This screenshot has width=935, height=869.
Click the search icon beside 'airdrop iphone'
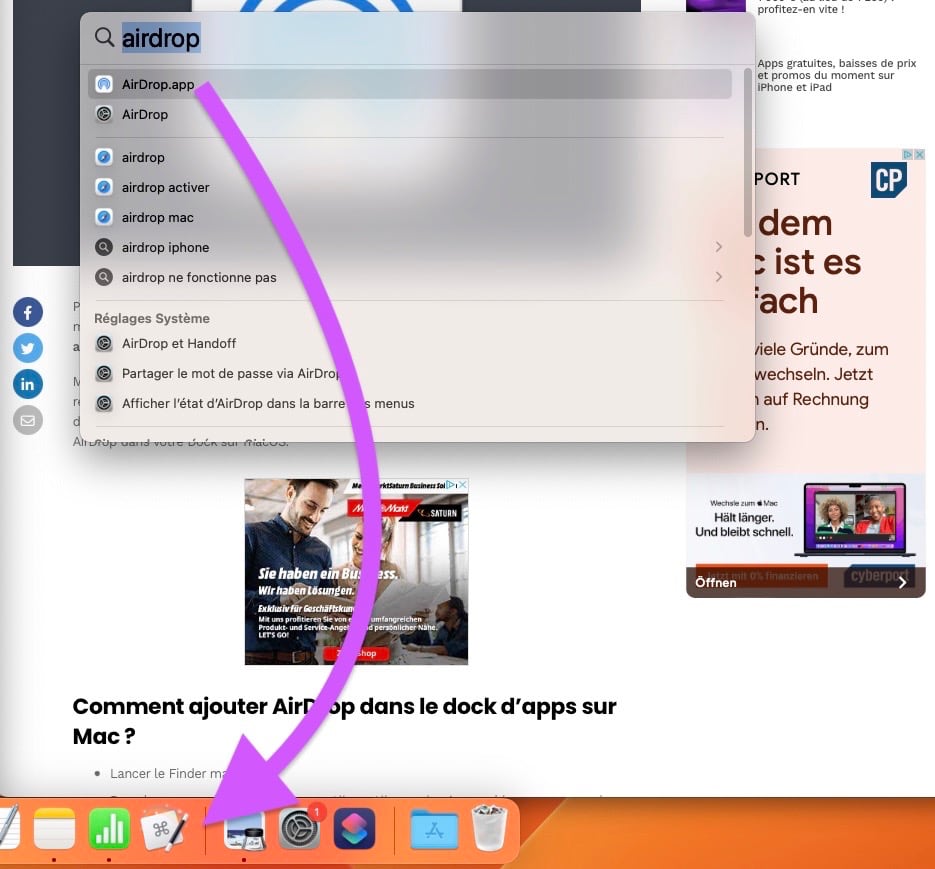coord(104,247)
